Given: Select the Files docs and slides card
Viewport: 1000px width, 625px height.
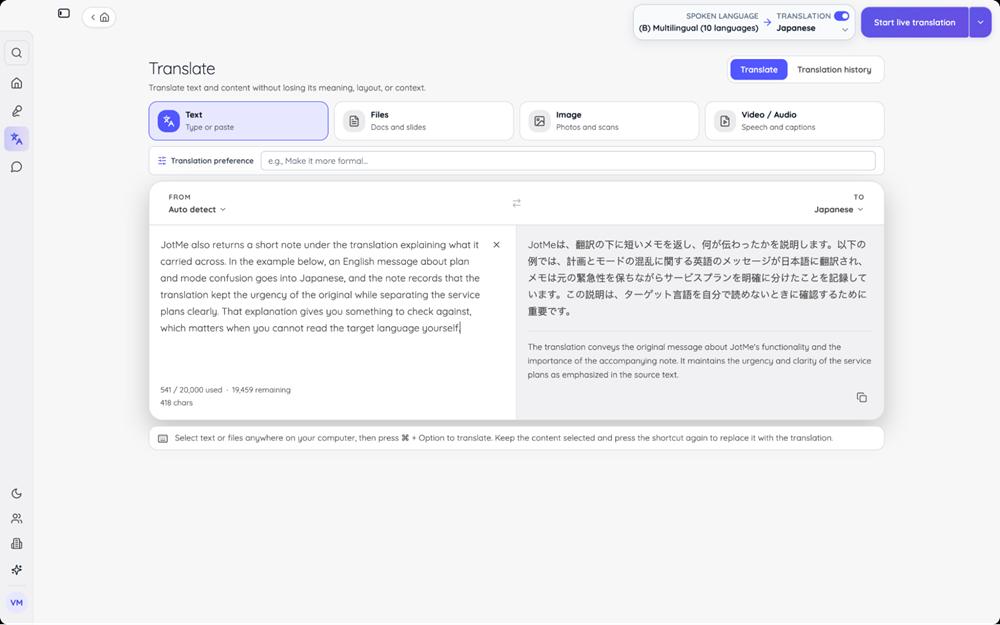Looking at the screenshot, I should tap(424, 121).
